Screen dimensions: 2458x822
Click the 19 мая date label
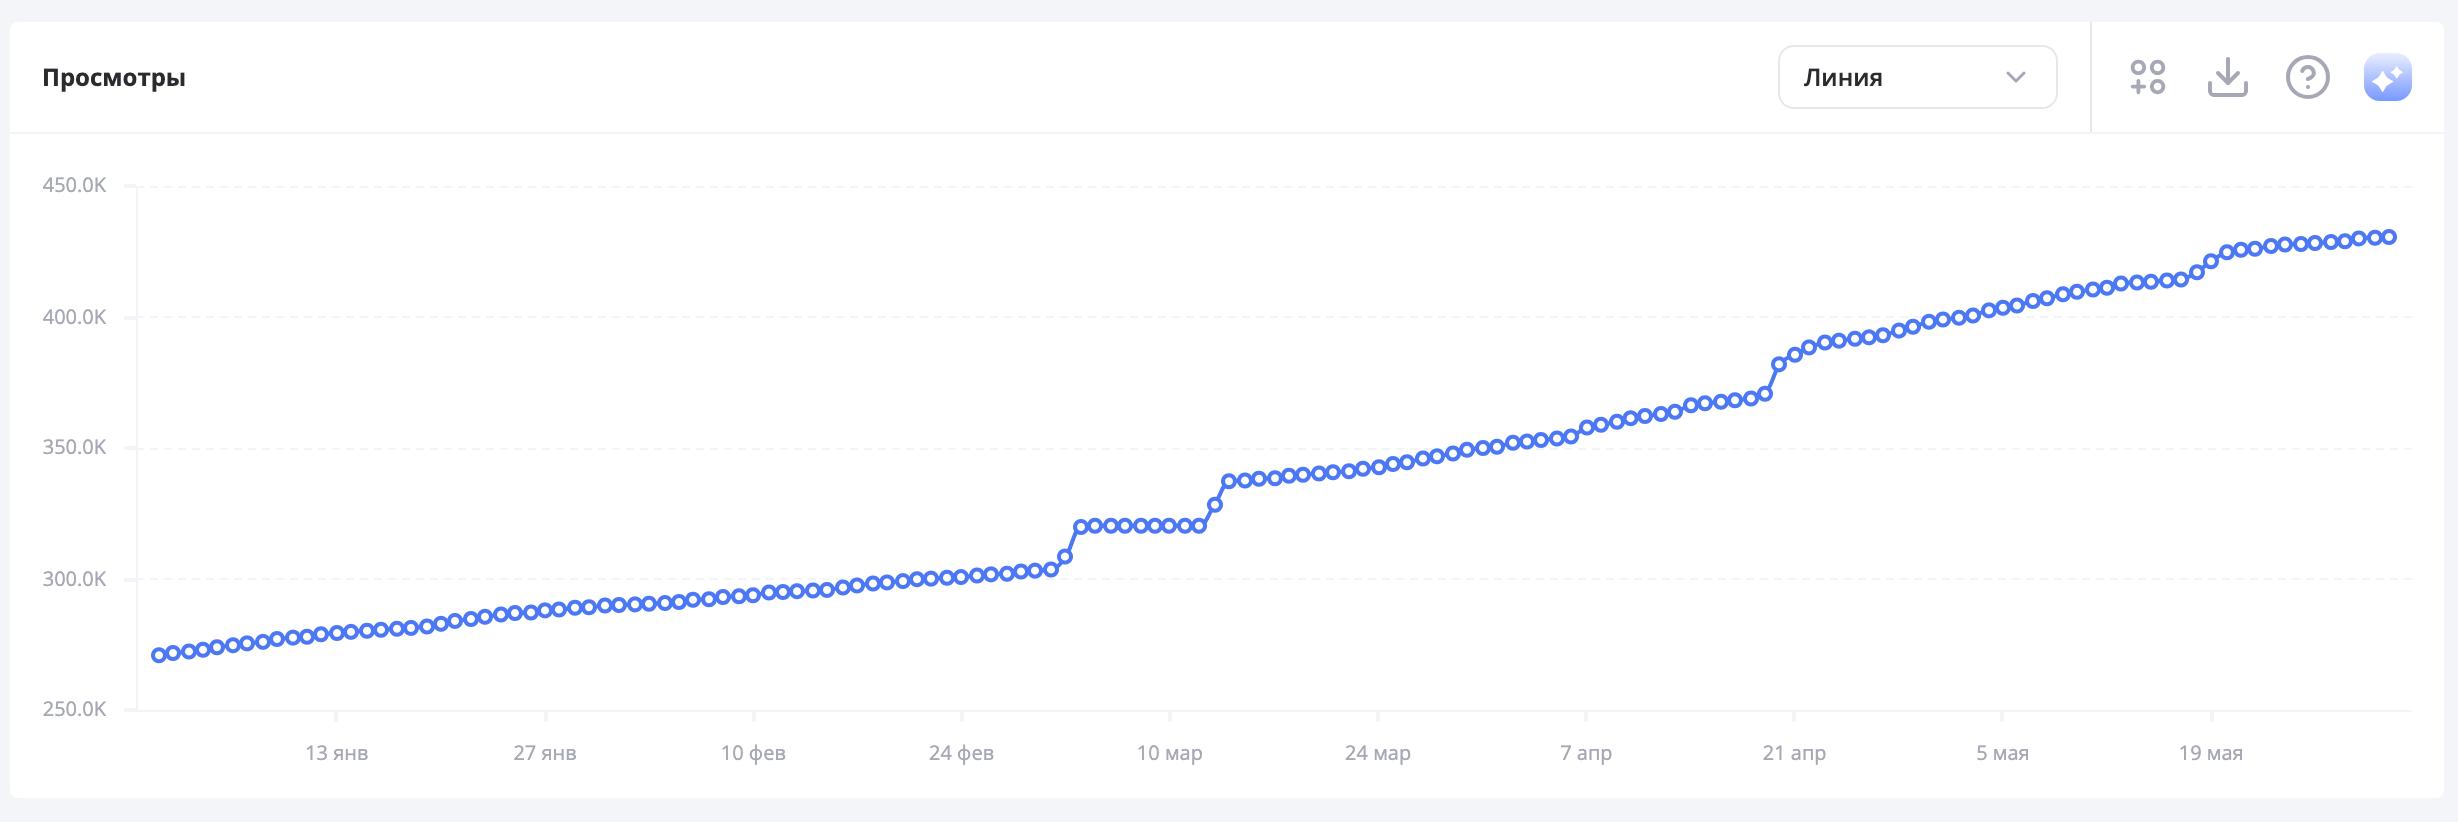point(2210,753)
